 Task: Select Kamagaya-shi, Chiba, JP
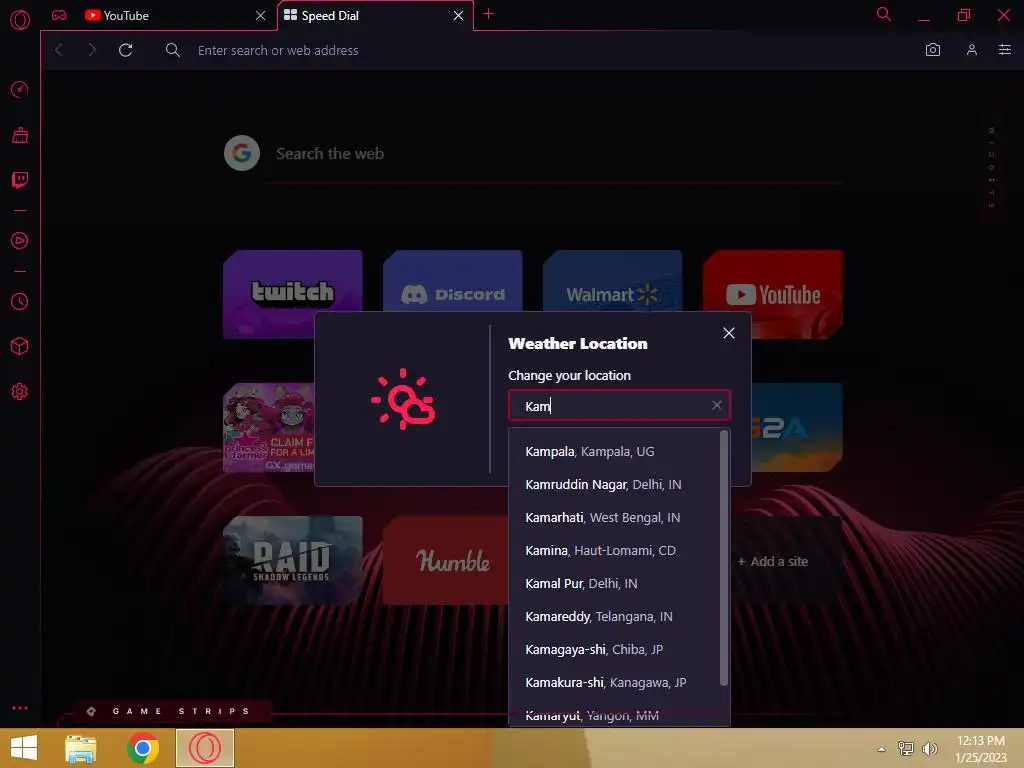614,649
